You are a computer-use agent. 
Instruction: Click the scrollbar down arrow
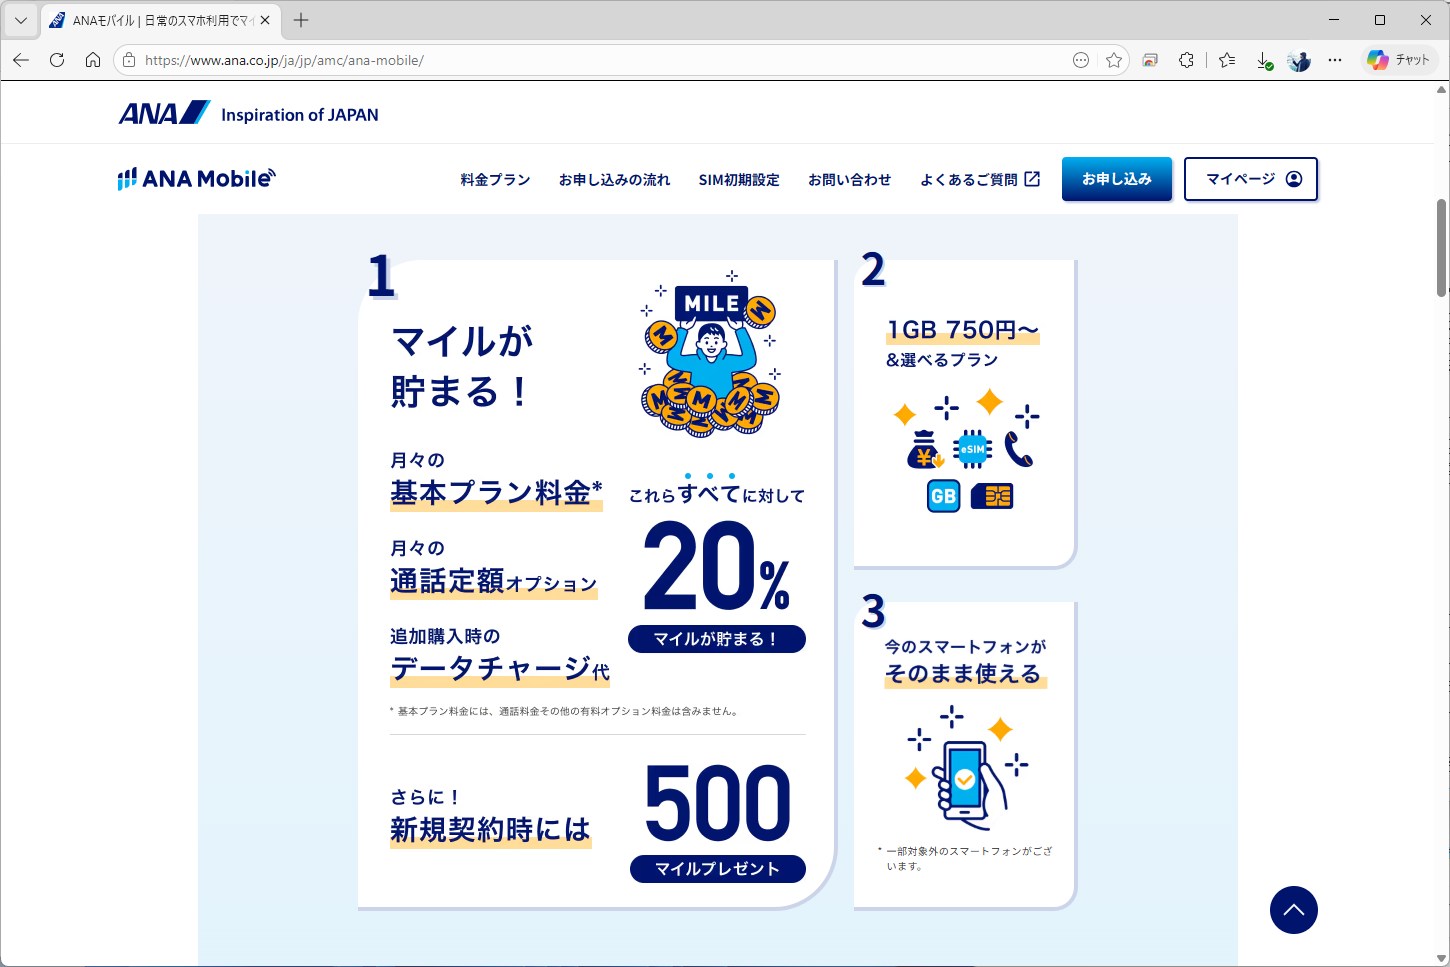coord(1441,958)
